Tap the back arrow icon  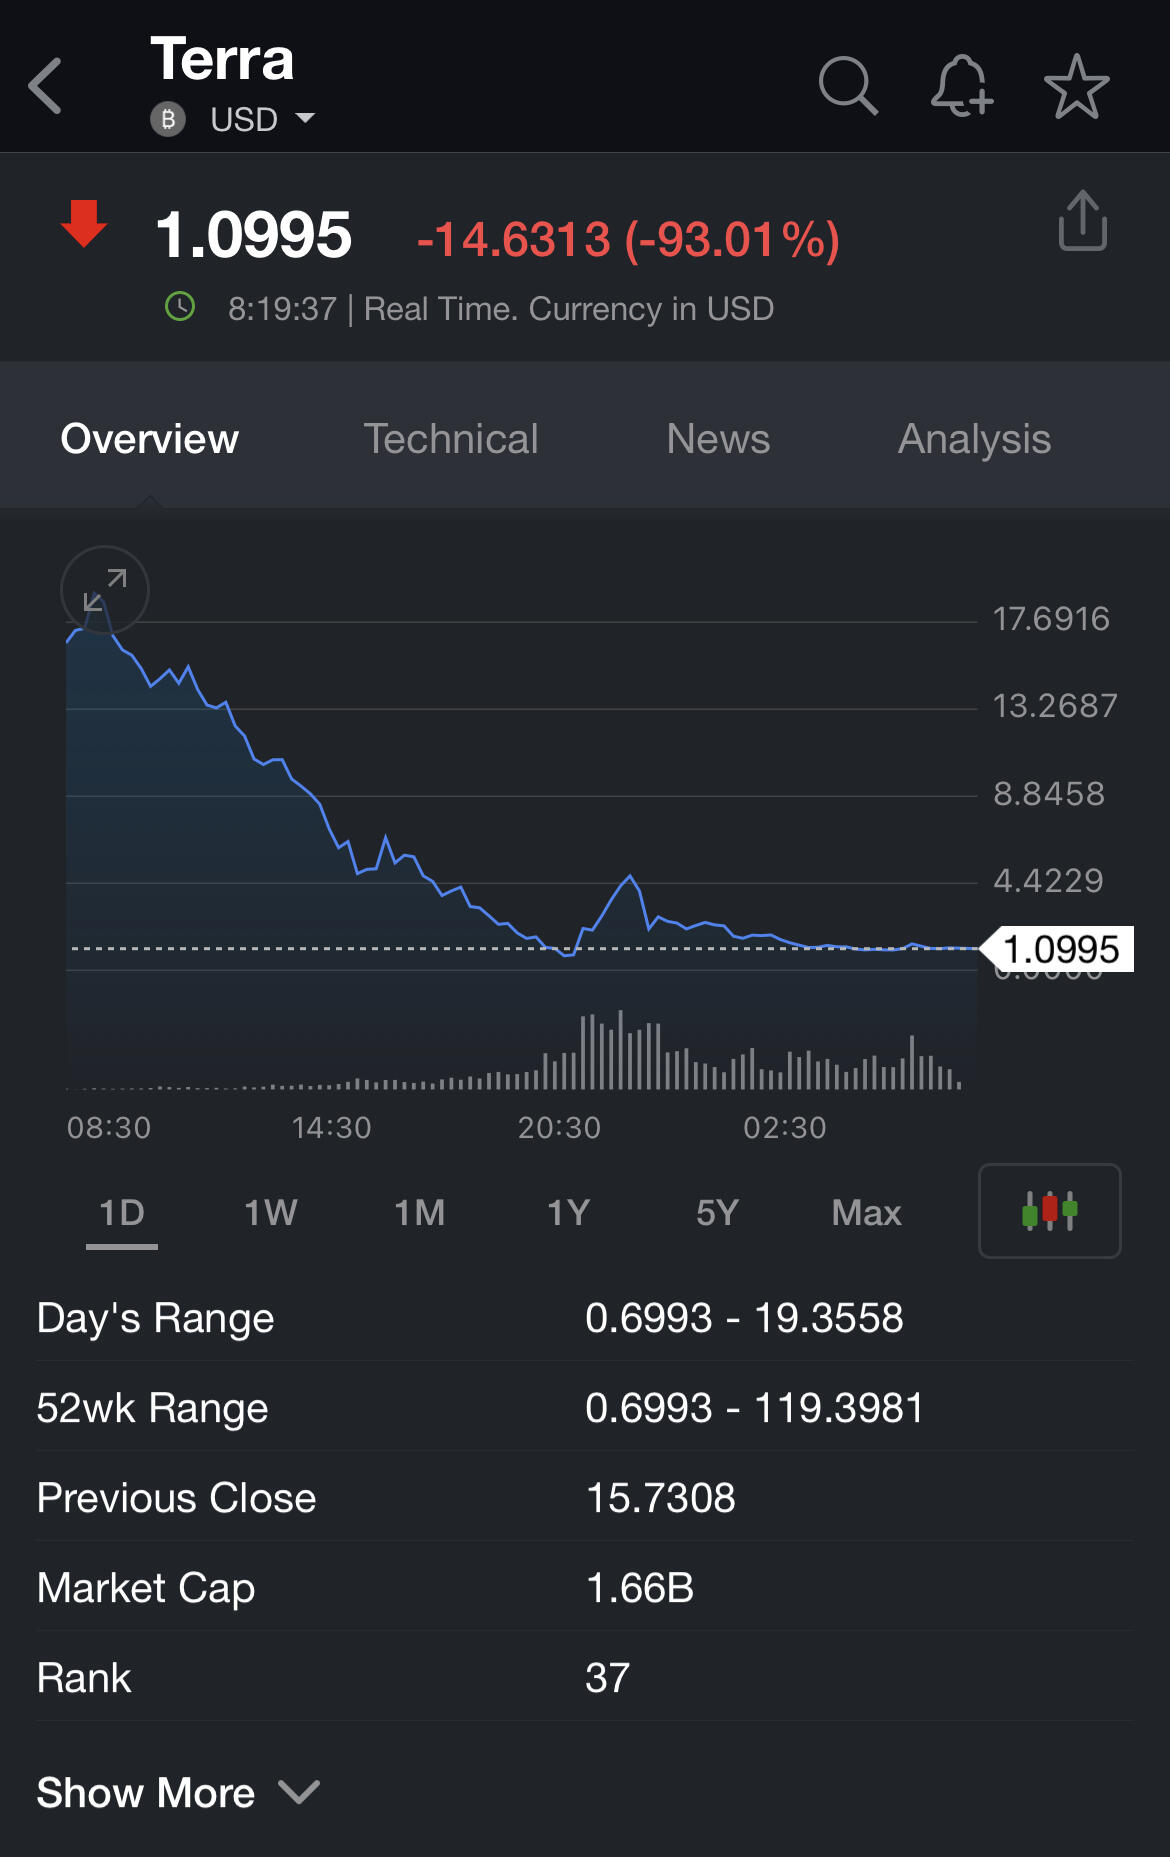tap(46, 86)
